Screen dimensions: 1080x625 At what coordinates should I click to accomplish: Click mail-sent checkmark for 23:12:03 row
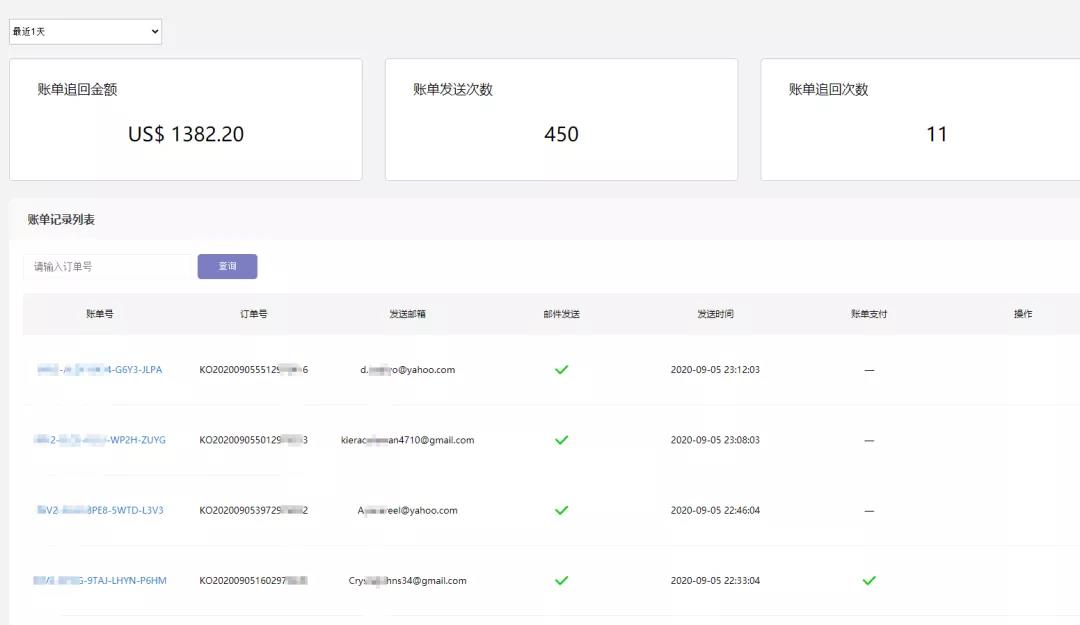[561, 370]
